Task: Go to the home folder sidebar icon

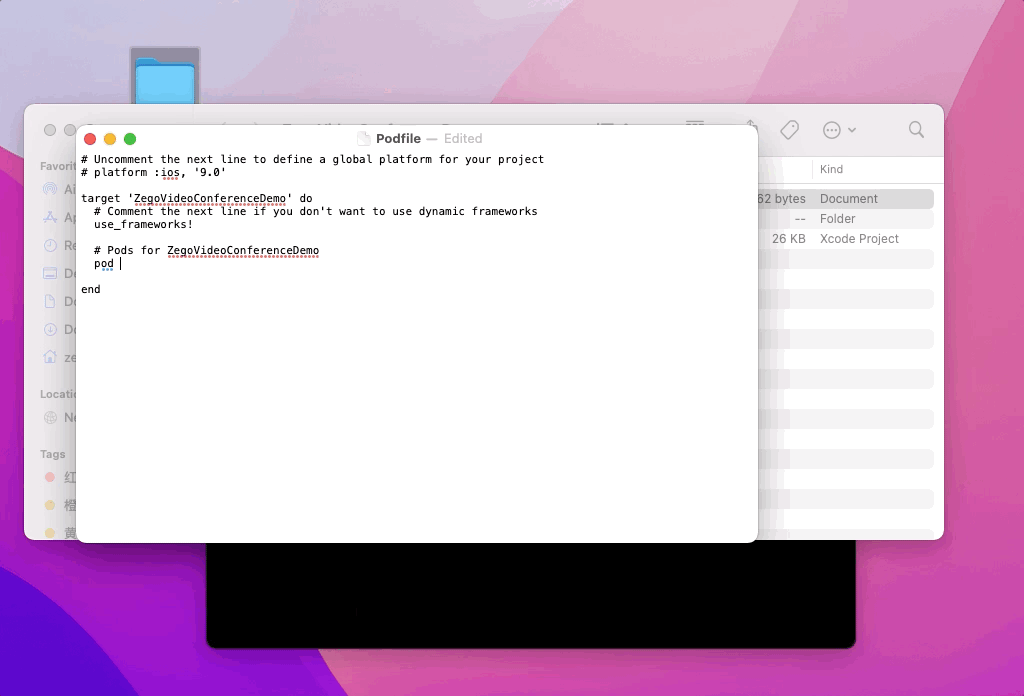Action: pyautogui.click(x=50, y=357)
